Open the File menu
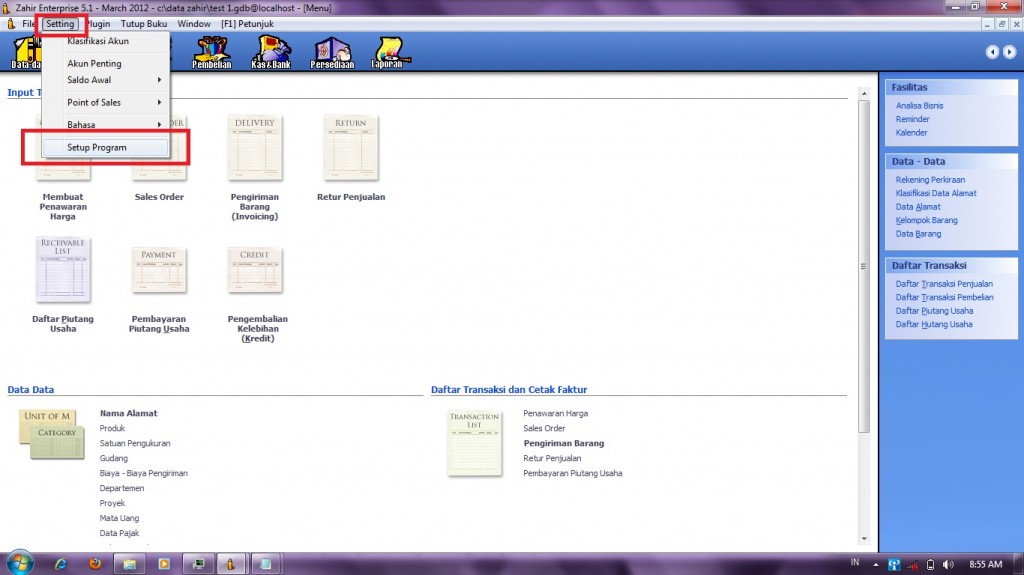The image size is (1024, 575). [x=28, y=24]
